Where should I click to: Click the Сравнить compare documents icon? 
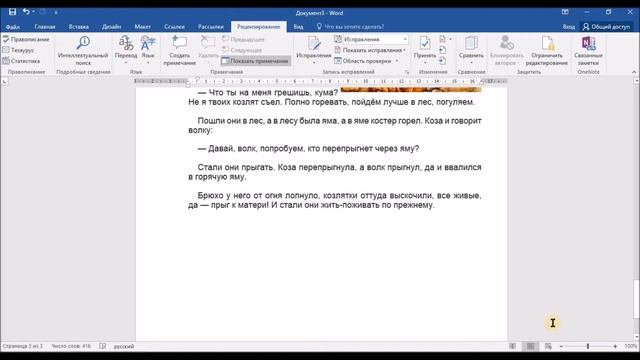coord(471,42)
